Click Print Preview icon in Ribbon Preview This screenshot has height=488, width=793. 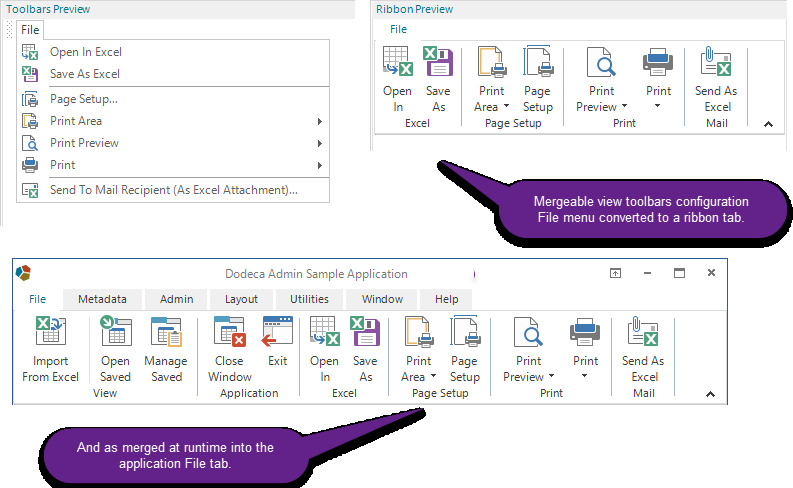coord(601,61)
